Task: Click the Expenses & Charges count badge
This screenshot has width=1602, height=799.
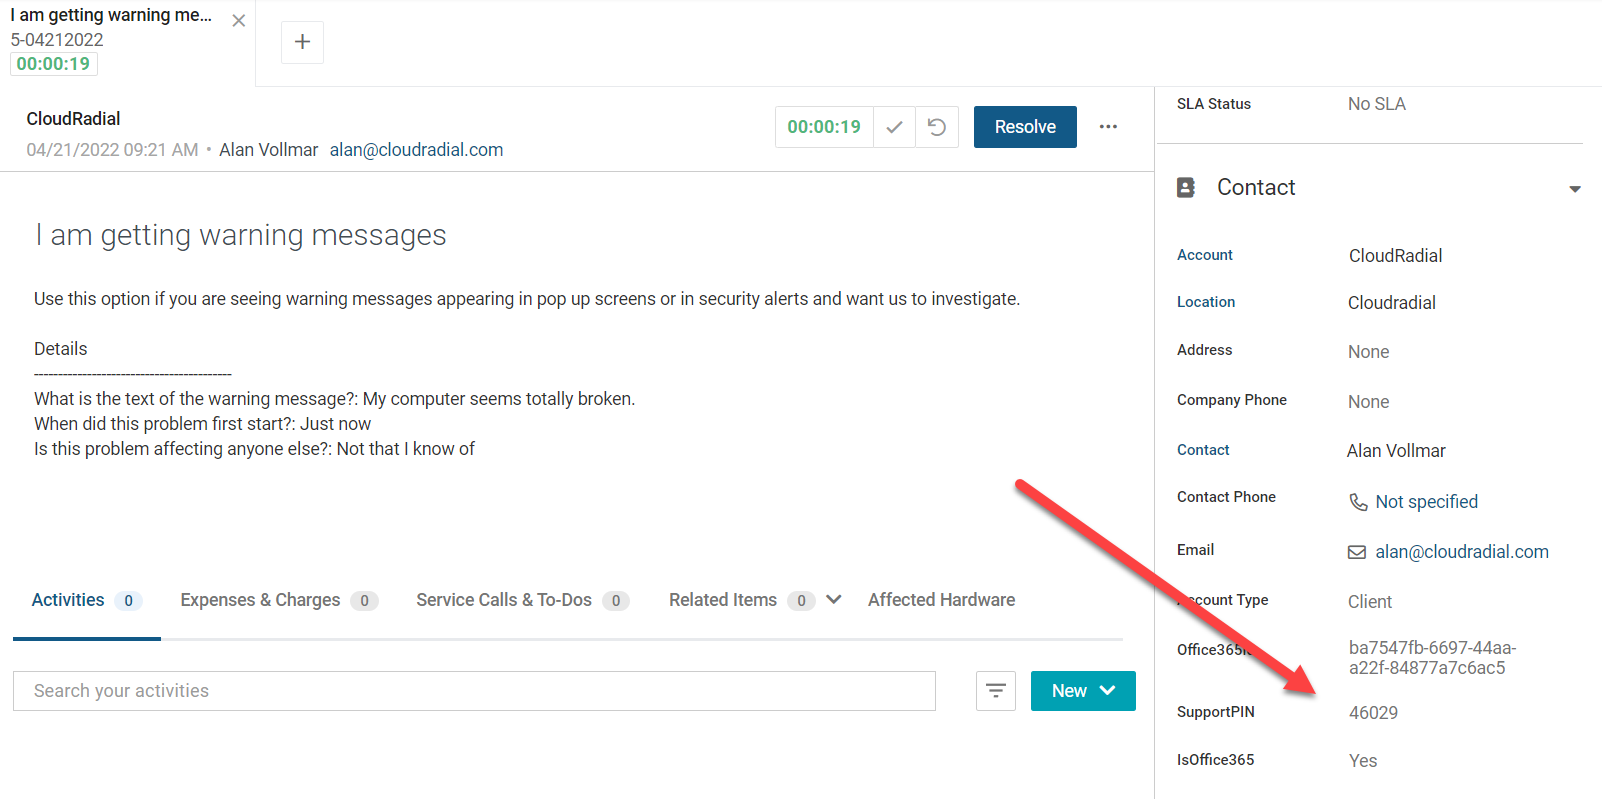Action: click(364, 601)
